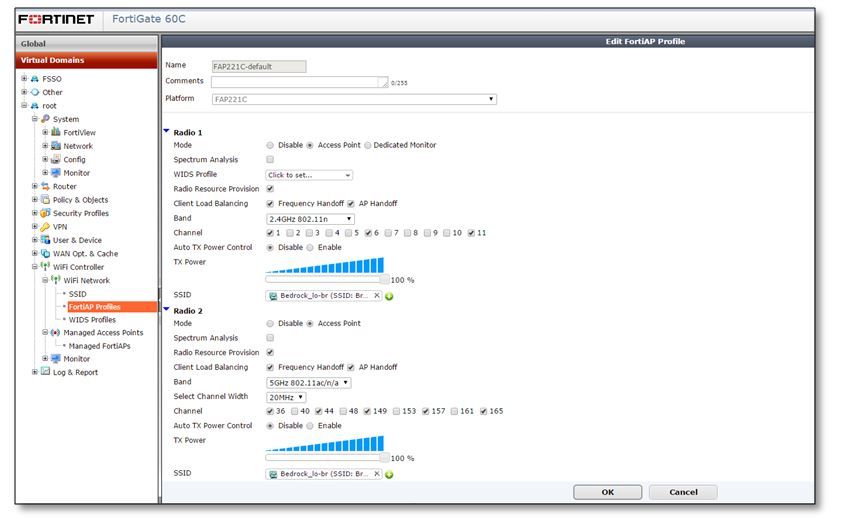Image resolution: width=843 pixels, height=523 pixels.
Task: Open the Virtual Domains section
Action: tap(87, 60)
